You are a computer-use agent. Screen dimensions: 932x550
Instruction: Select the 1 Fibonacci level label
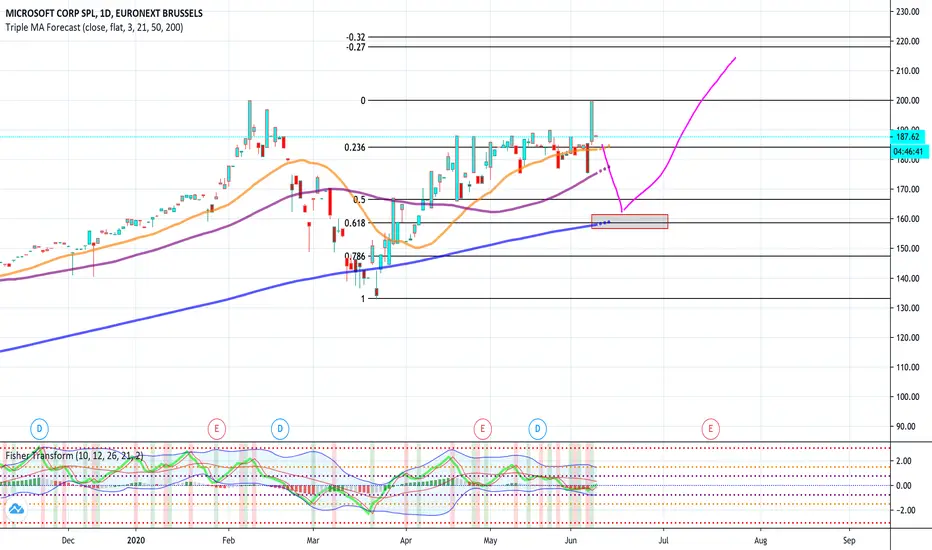tap(363, 298)
